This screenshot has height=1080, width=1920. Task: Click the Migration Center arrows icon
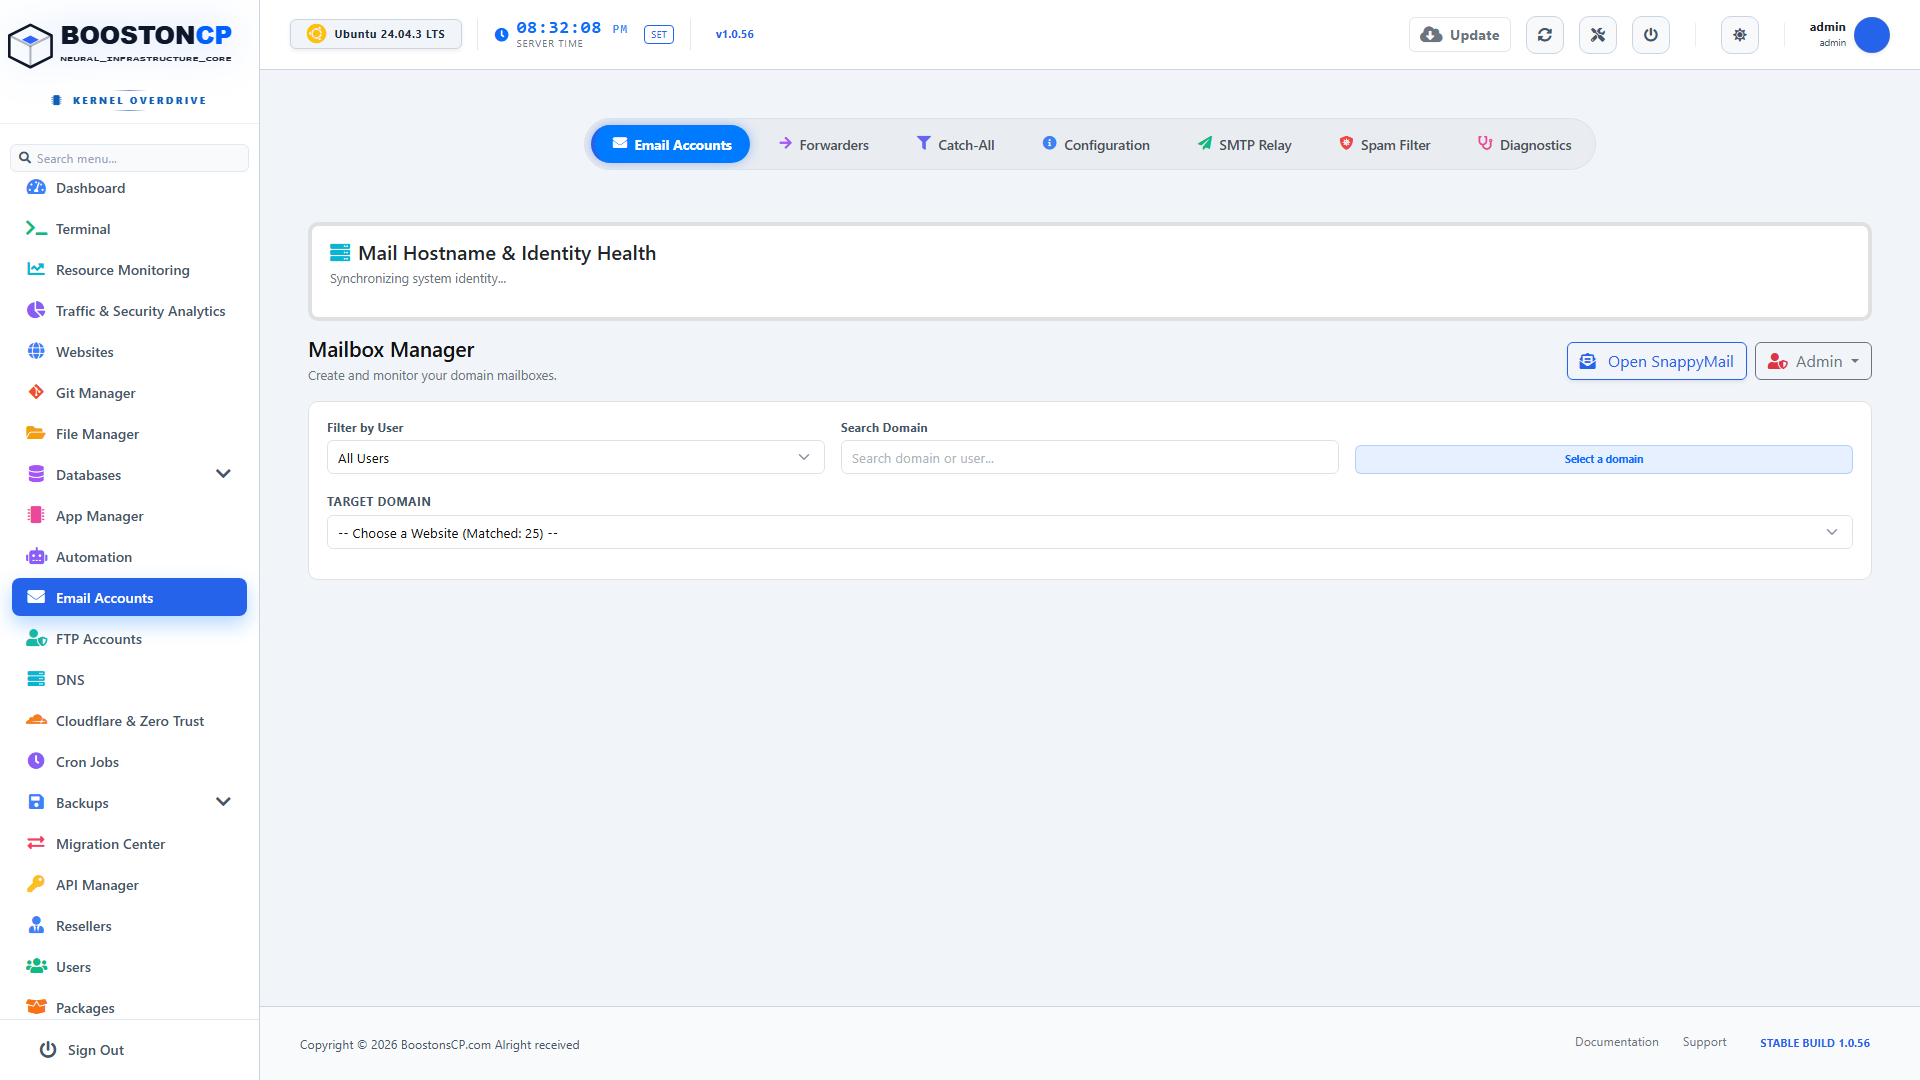(36, 844)
